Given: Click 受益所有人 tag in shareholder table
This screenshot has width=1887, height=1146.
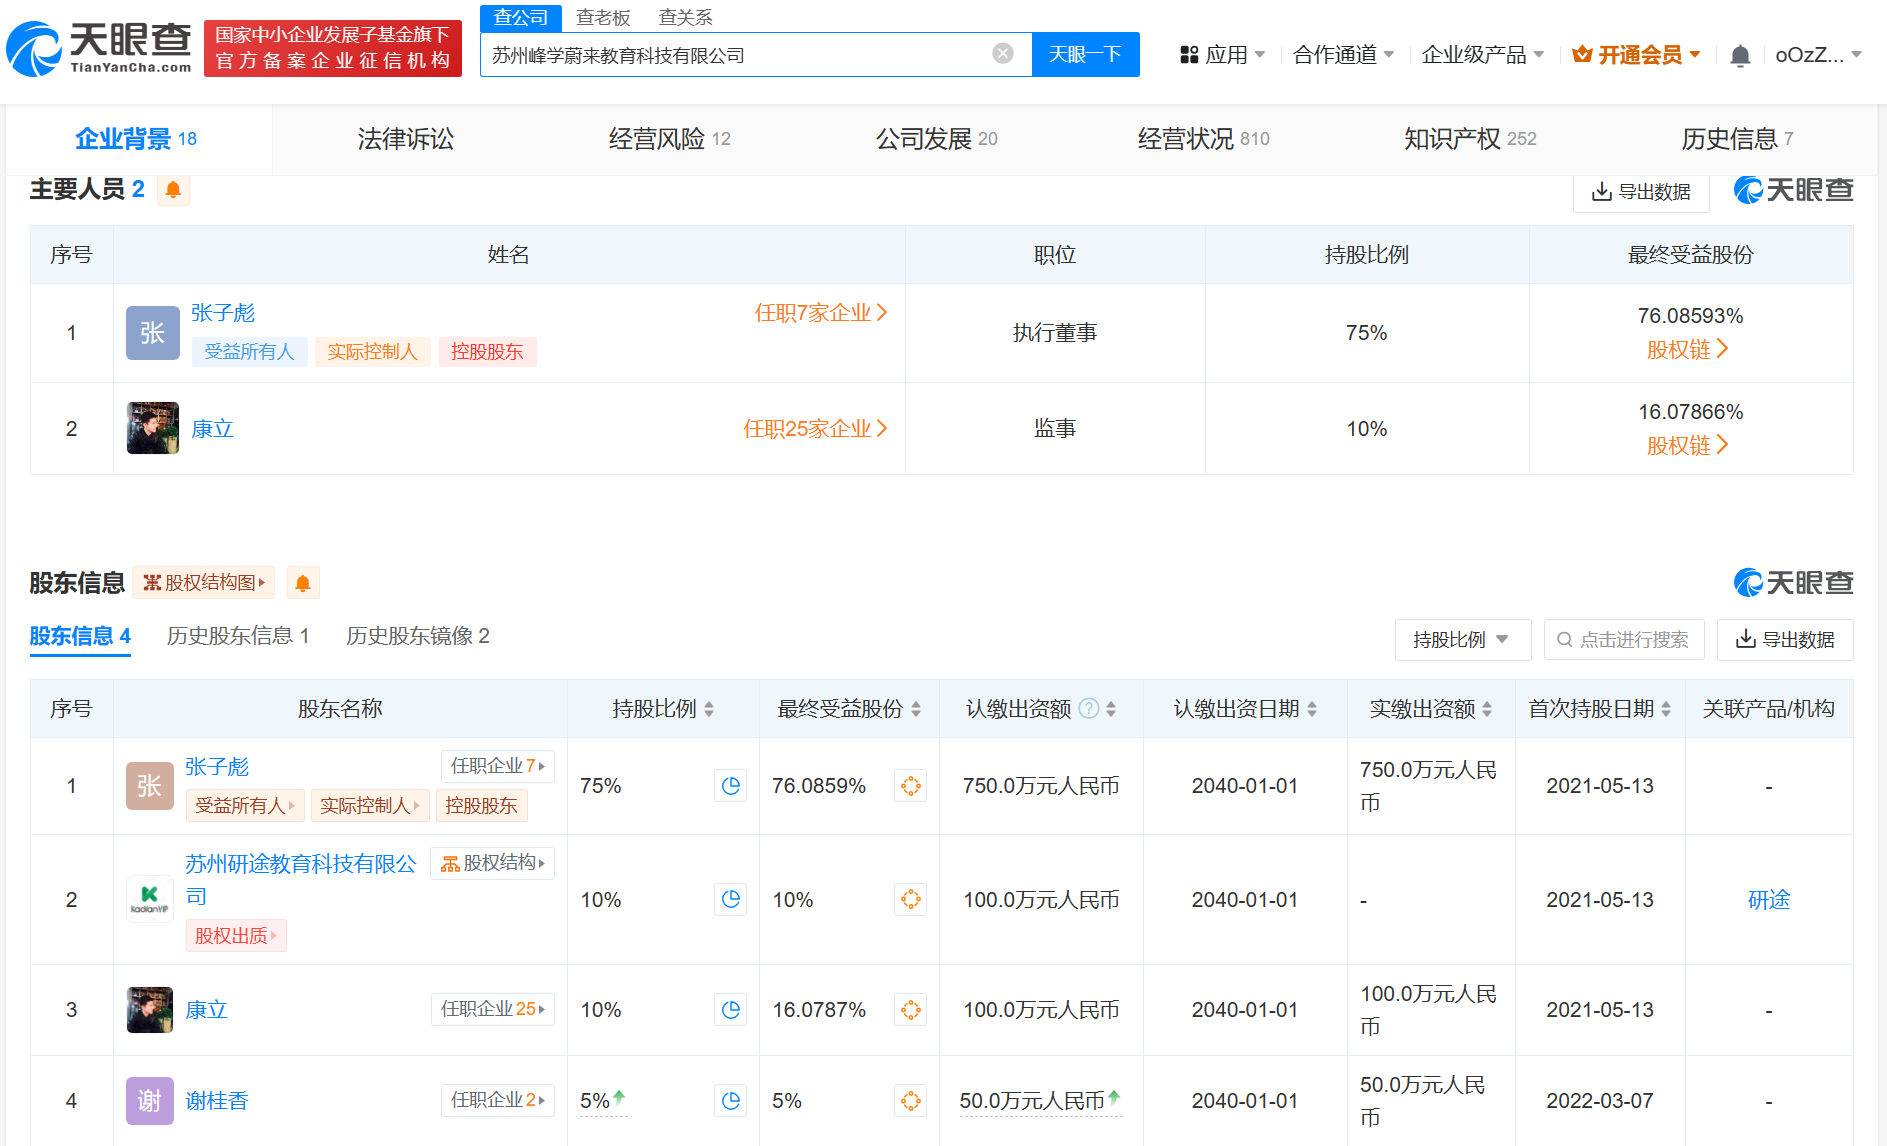Looking at the screenshot, I should click(245, 806).
